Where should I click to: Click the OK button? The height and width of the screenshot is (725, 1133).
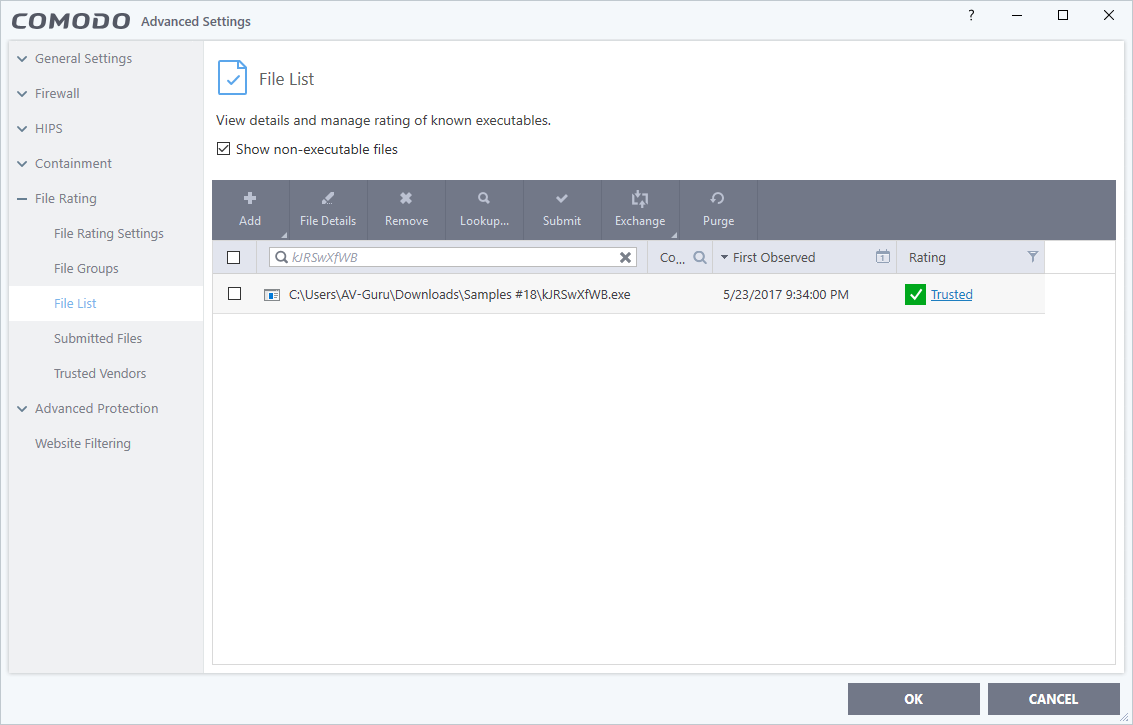(x=913, y=699)
